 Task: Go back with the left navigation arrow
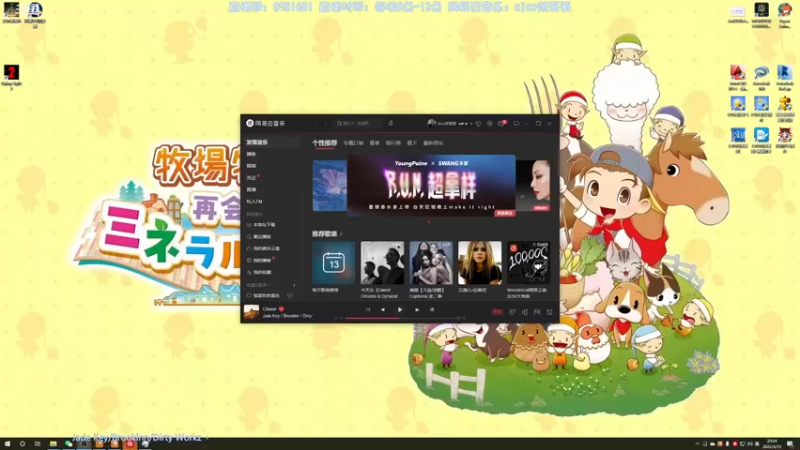coord(316,123)
